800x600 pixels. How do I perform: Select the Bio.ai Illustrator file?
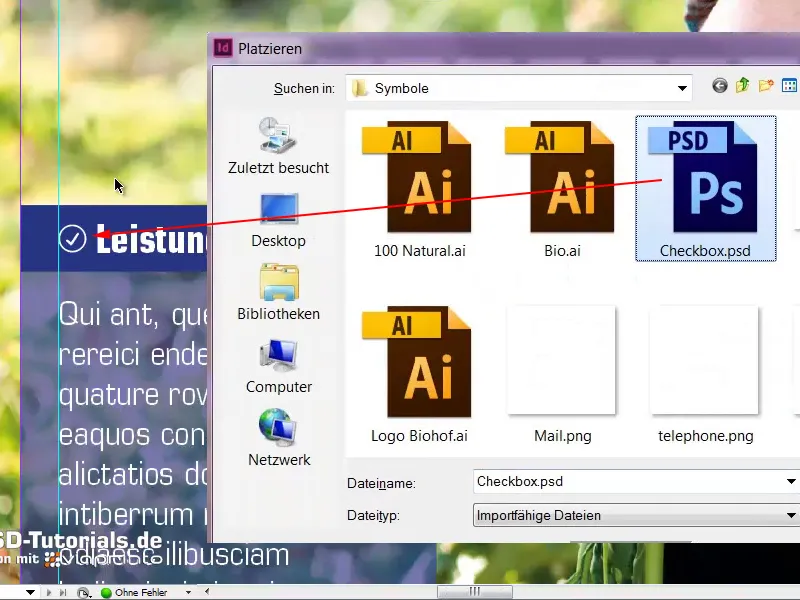pyautogui.click(x=562, y=189)
